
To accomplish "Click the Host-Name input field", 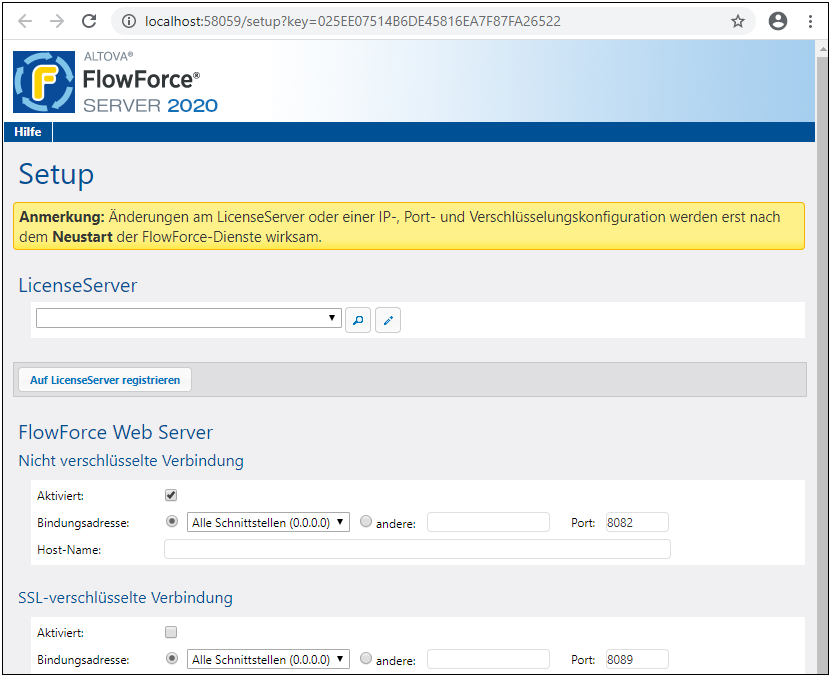I will click(x=417, y=549).
